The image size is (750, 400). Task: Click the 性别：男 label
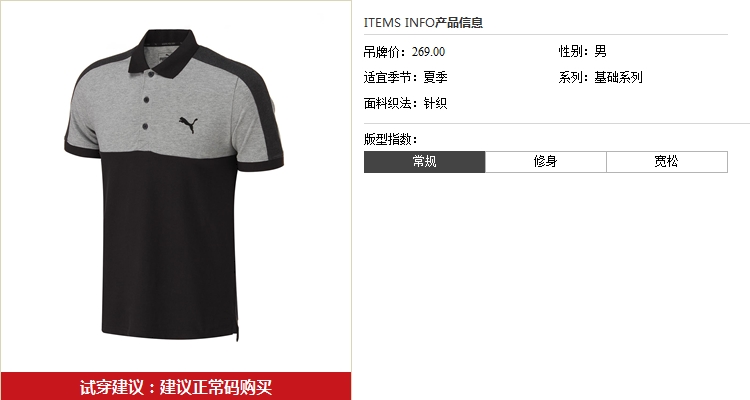point(583,51)
